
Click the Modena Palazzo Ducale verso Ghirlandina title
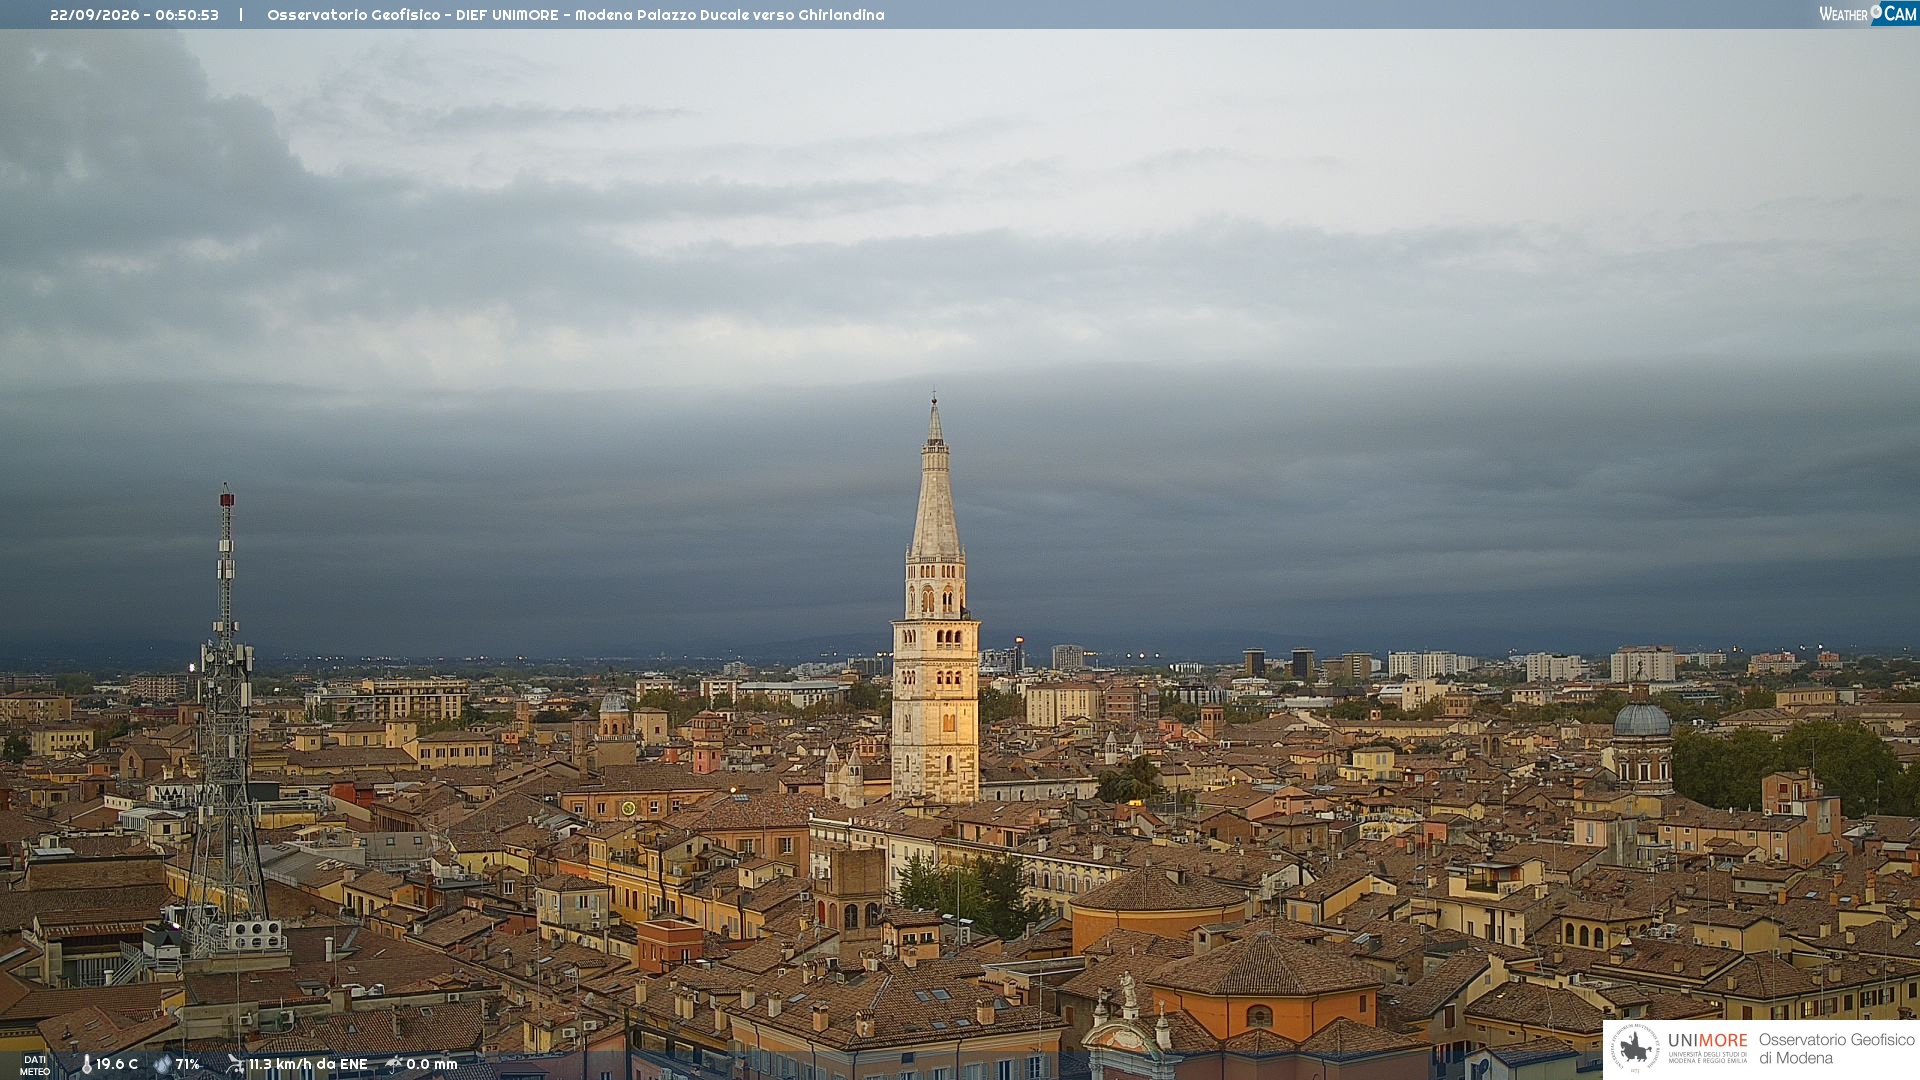tap(729, 15)
